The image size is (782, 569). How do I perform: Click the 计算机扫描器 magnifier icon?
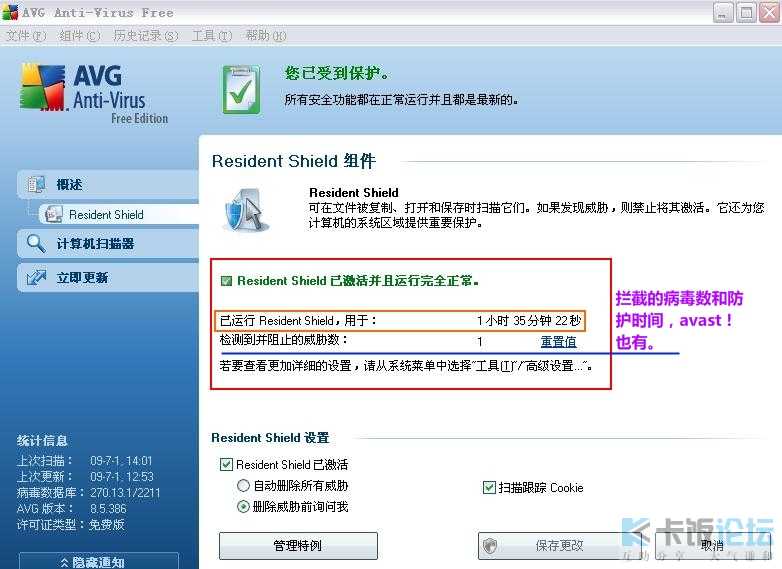pos(37,243)
